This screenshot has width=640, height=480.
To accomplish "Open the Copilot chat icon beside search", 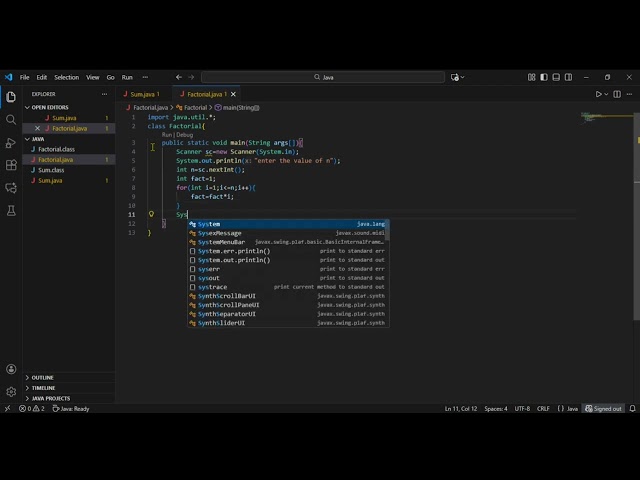I will point(455,77).
